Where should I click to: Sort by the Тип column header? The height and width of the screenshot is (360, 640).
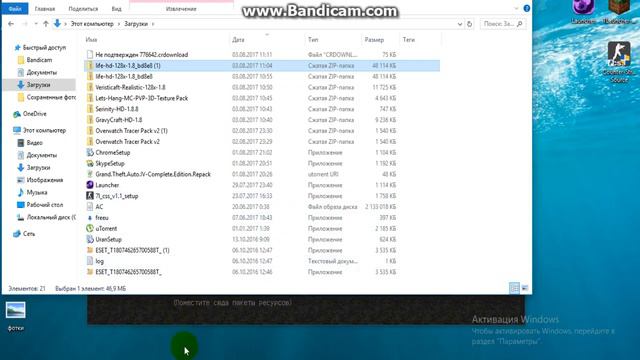(313, 40)
